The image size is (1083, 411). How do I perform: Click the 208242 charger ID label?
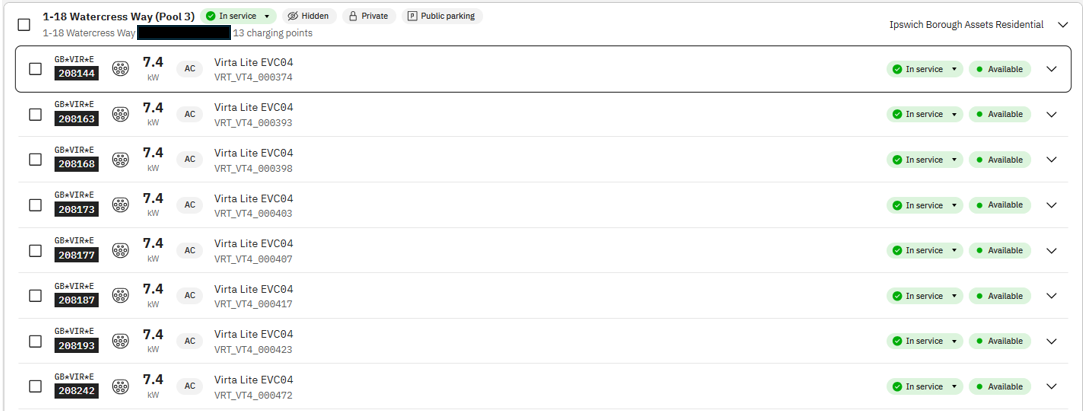click(77, 390)
